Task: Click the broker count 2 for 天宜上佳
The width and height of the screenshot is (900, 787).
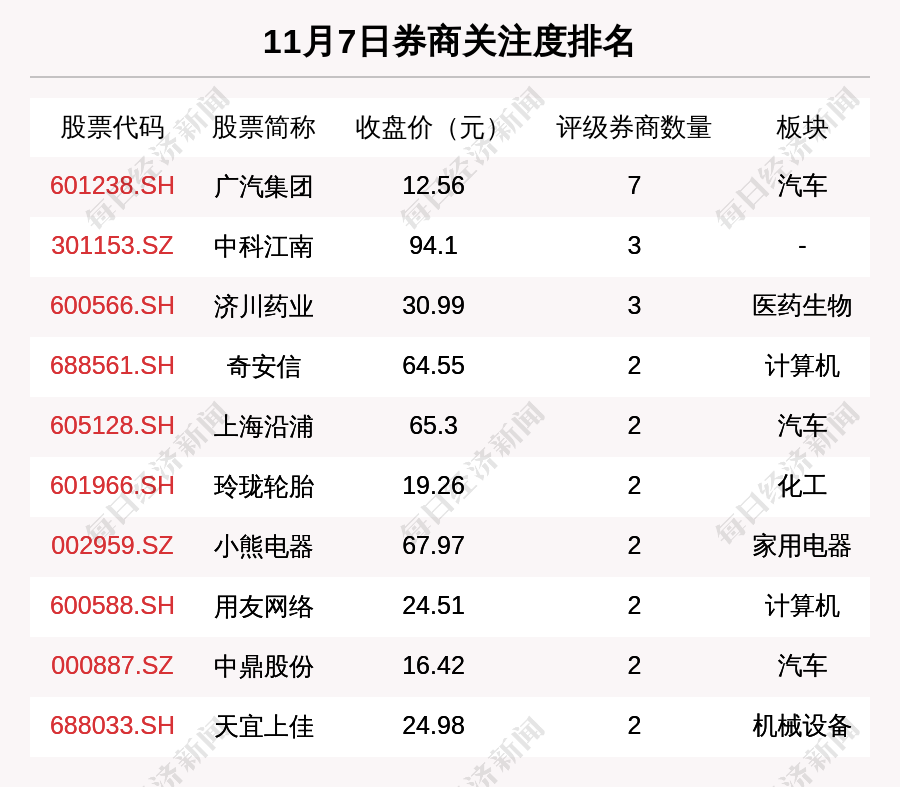Action: tap(634, 726)
